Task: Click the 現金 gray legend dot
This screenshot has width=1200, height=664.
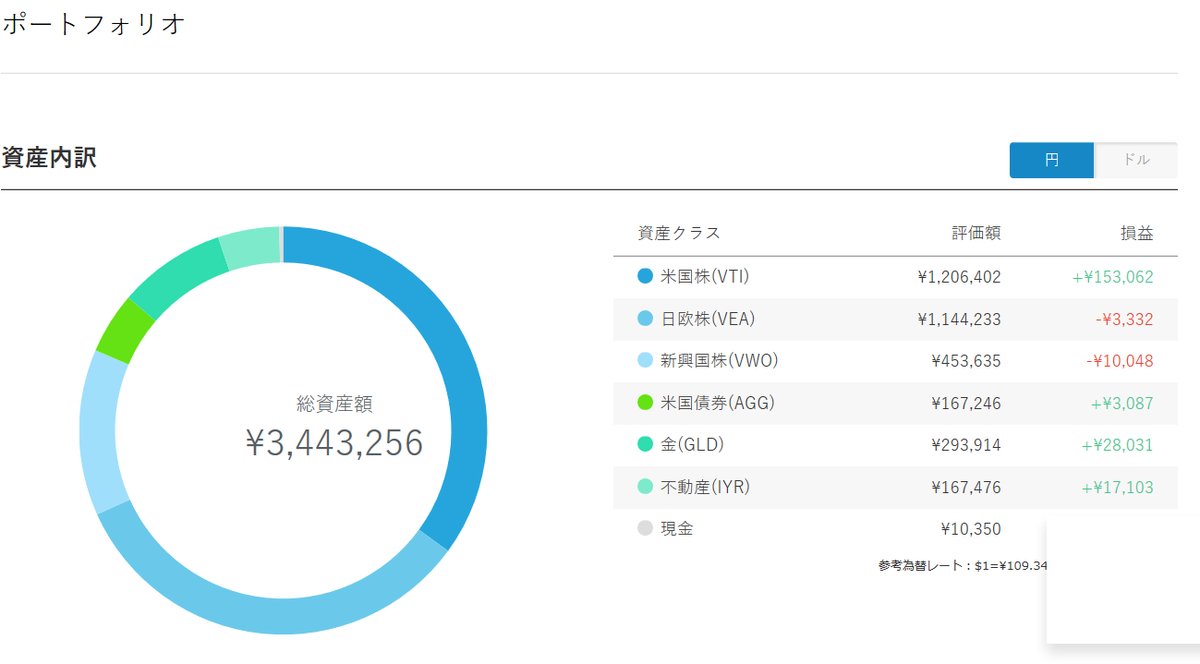Action: tap(645, 529)
